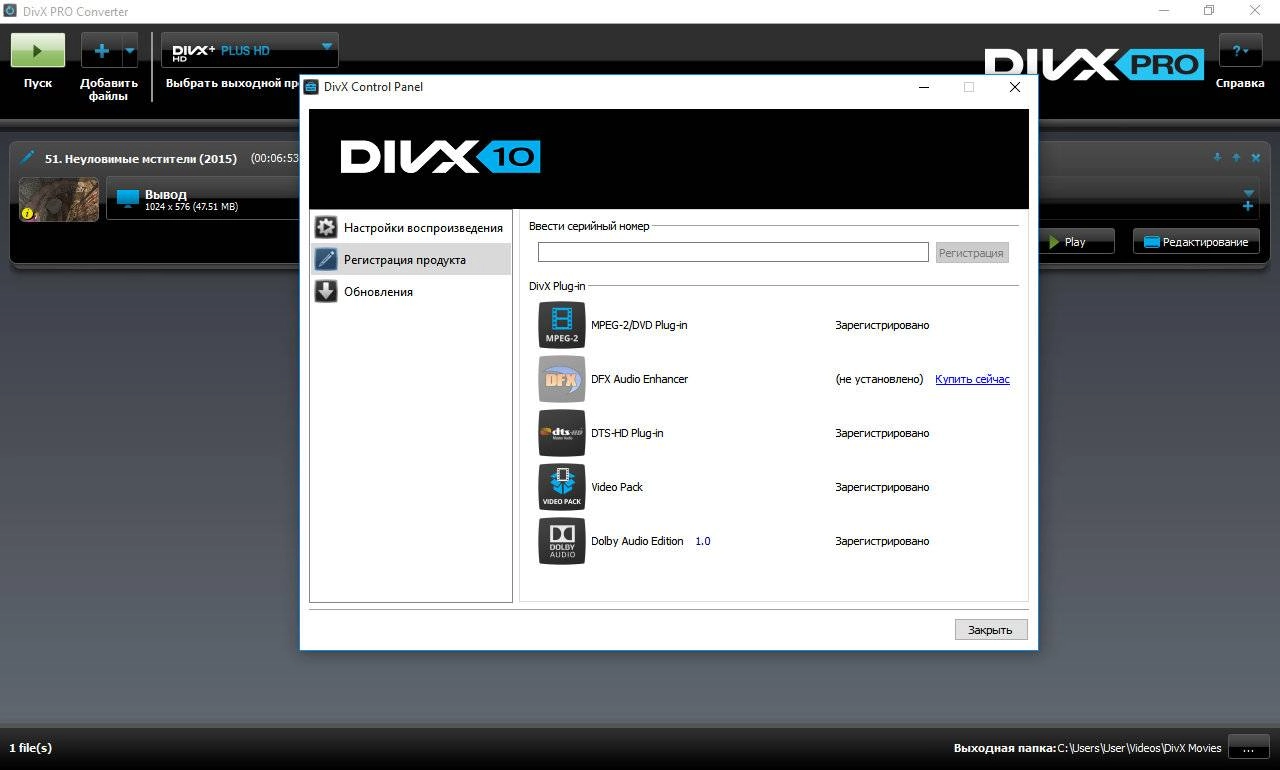Click the video title 51. Неуловимые мстители (2015)
Screen dimensions: 1280x770
(141, 158)
